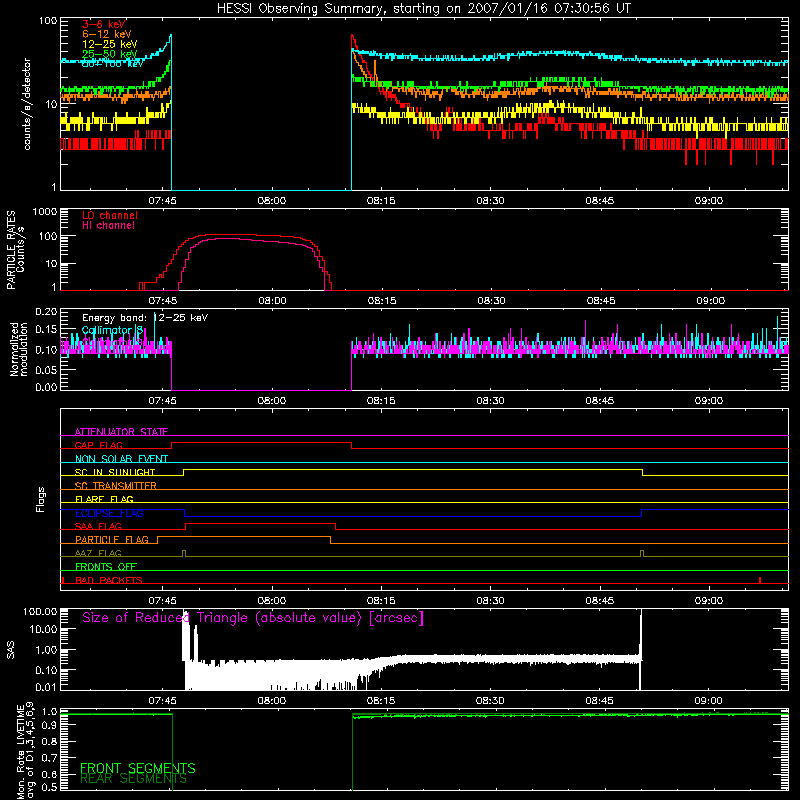
Task: Click the yellow '12-25 keV' legend entry in count-rate plot
Action: 110,44
